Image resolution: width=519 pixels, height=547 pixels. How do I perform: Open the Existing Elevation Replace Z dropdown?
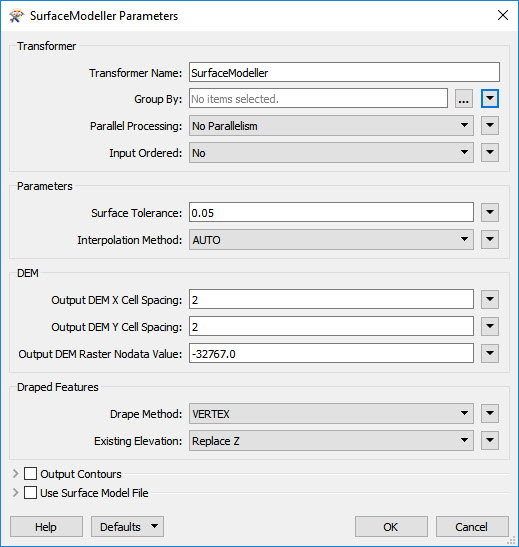[x=331, y=441]
